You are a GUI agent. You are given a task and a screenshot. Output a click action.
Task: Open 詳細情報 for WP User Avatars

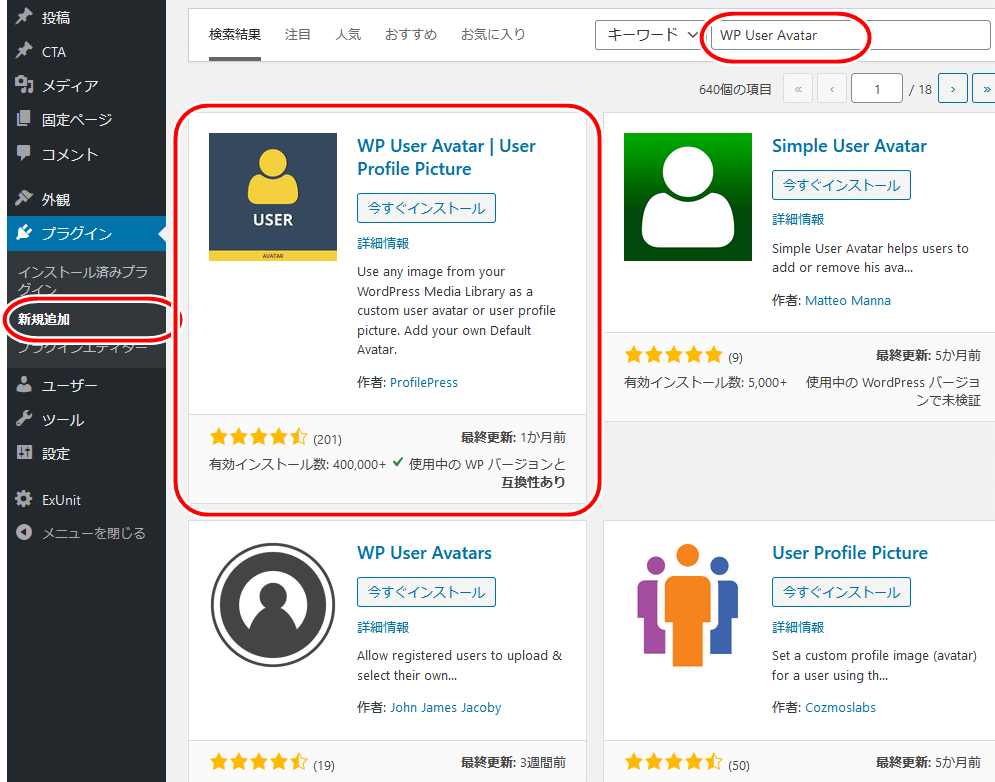383,627
